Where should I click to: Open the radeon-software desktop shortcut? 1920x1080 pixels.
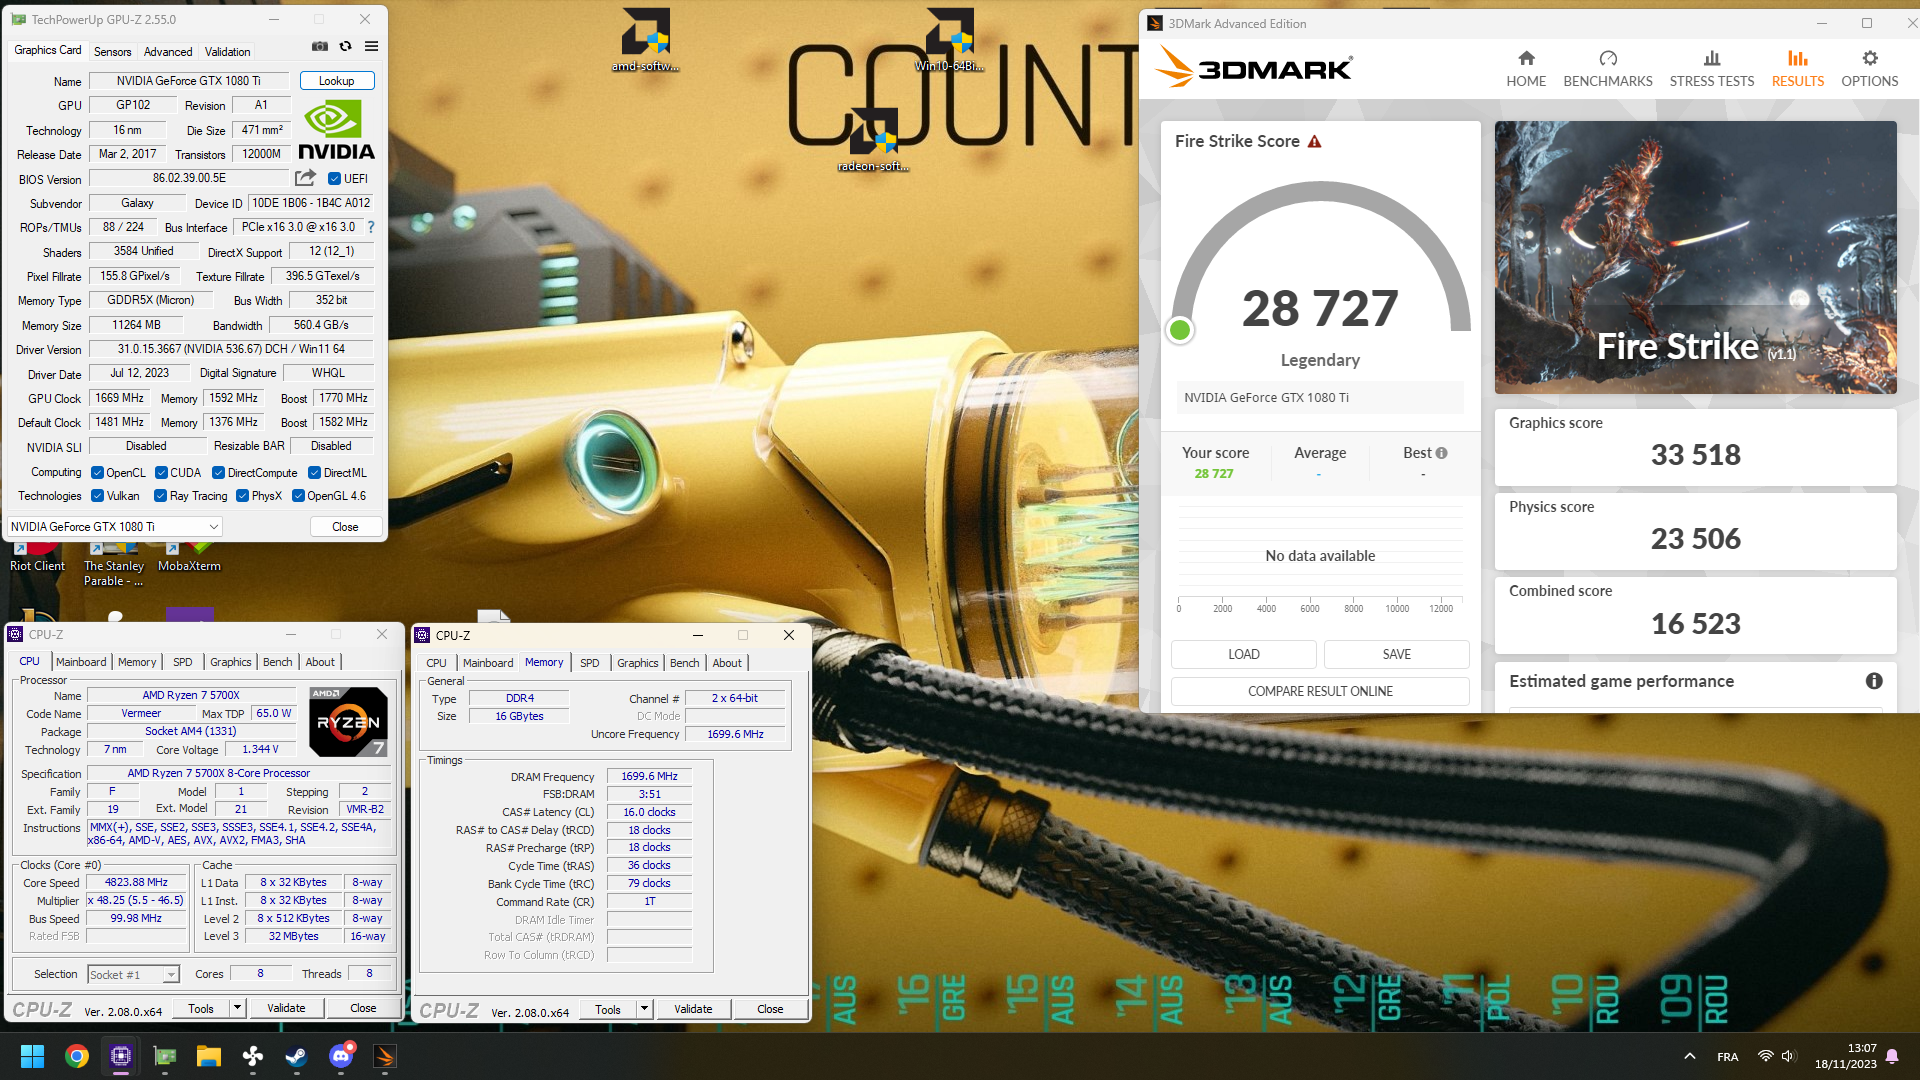[x=873, y=140]
